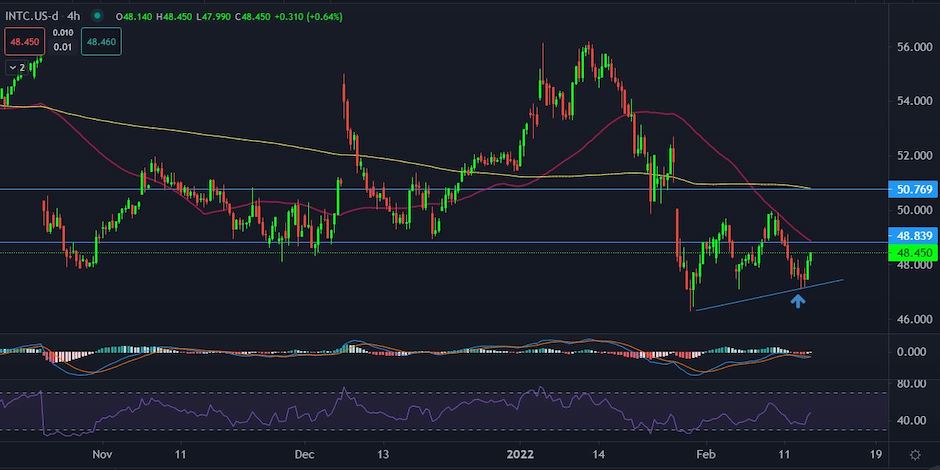Viewport: 940px width, 470px height.
Task: Select the blue rising trendline drawing
Action: pos(770,294)
